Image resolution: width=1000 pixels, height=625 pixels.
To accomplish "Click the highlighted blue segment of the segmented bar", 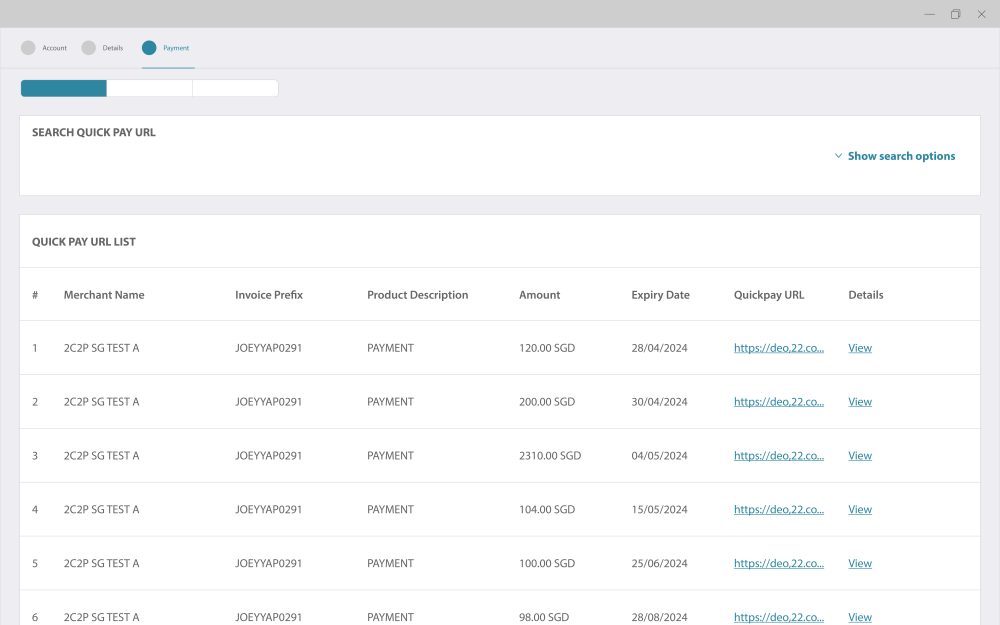I will pyautogui.click(x=64, y=88).
